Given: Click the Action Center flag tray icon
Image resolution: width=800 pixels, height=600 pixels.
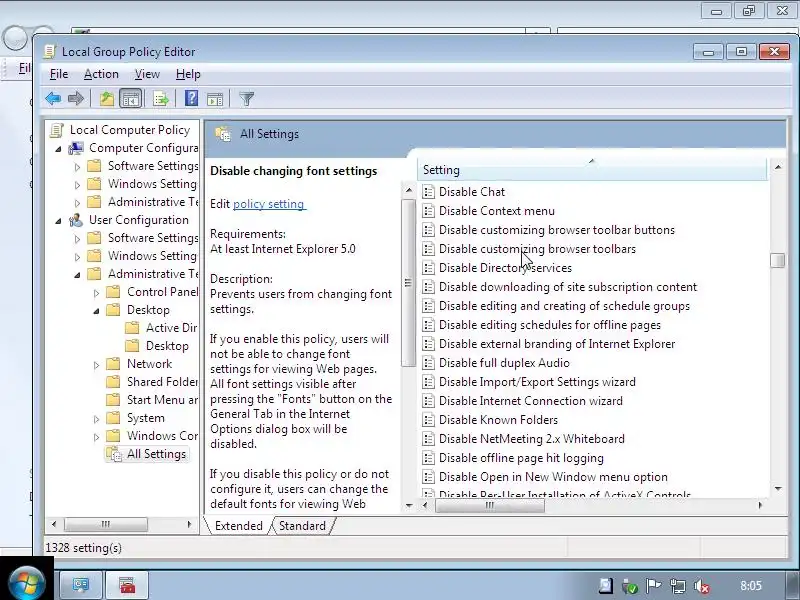Looking at the screenshot, I should point(654,586).
